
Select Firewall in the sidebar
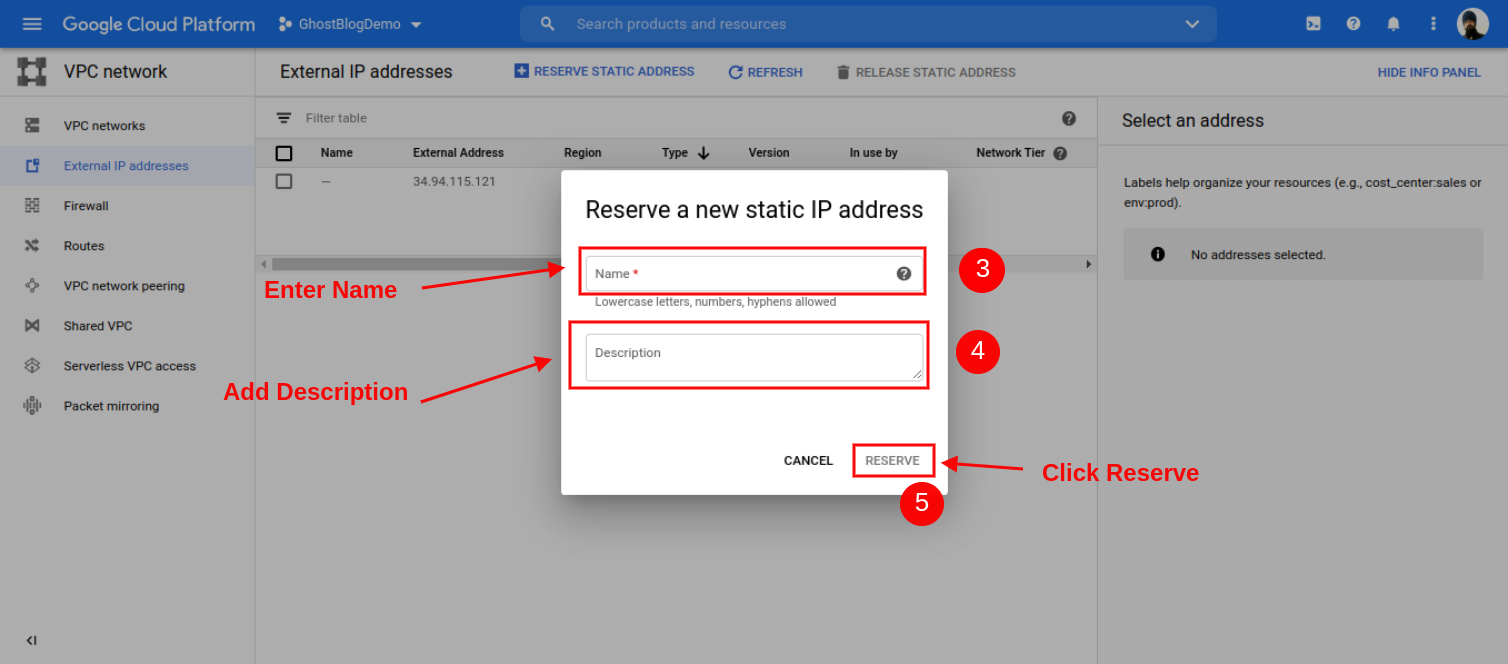pos(86,206)
